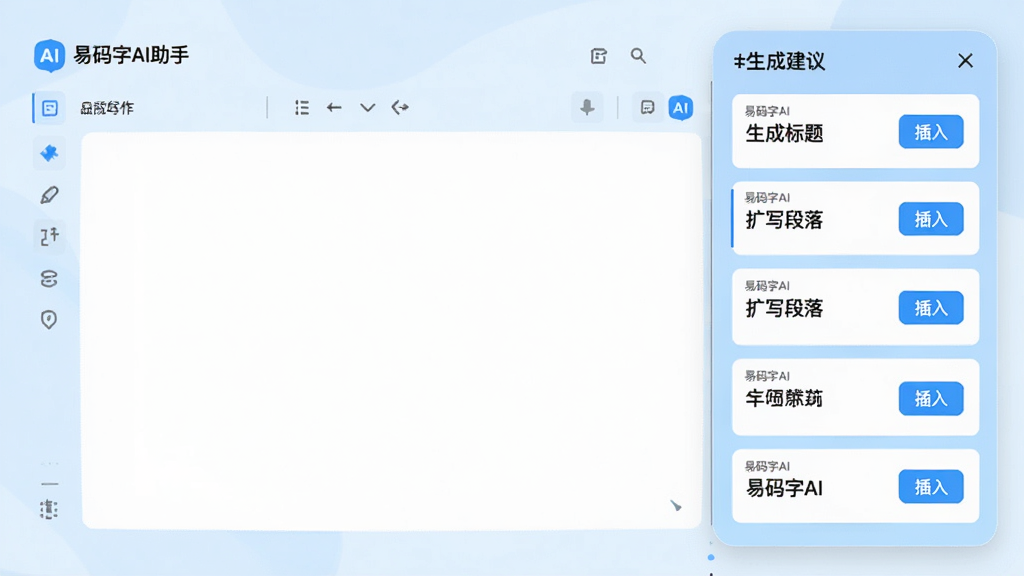Open the comment note toolbar icon
The image size is (1024, 576).
tap(647, 108)
